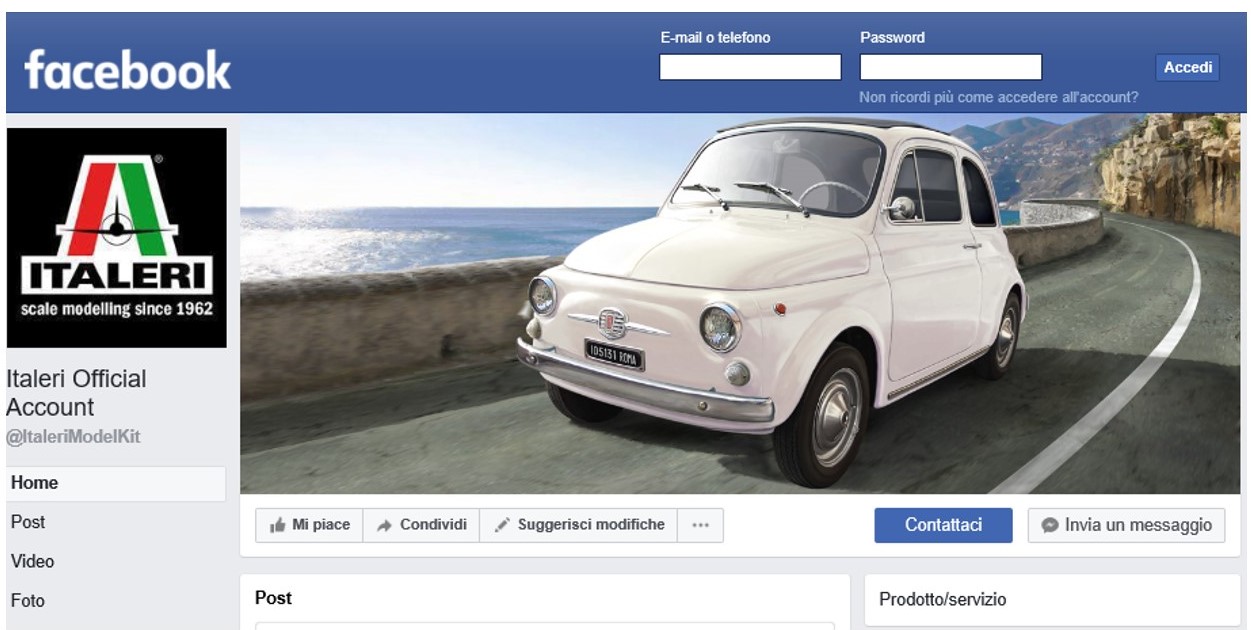Click the Italeri Official Account page name

[76, 393]
